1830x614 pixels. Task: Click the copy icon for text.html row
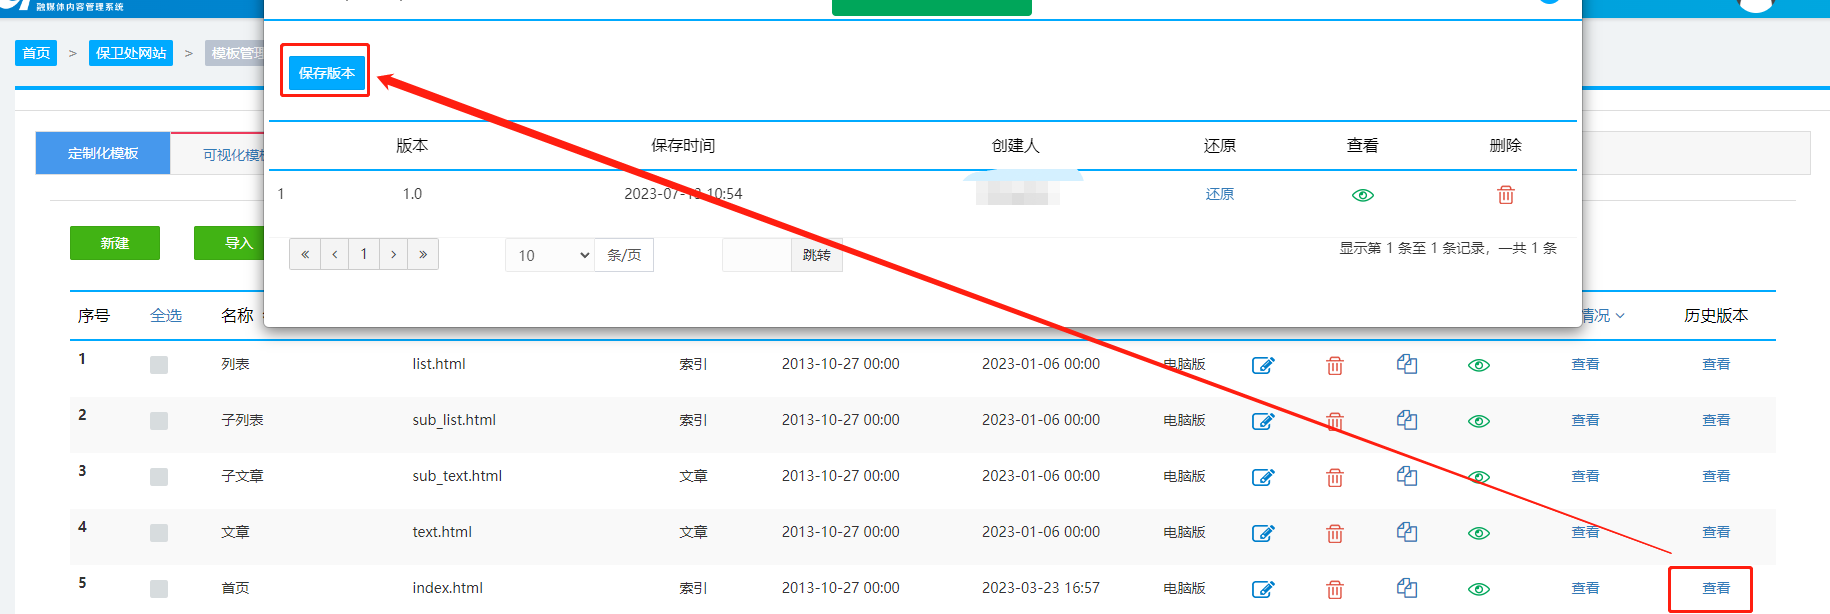[1407, 532]
